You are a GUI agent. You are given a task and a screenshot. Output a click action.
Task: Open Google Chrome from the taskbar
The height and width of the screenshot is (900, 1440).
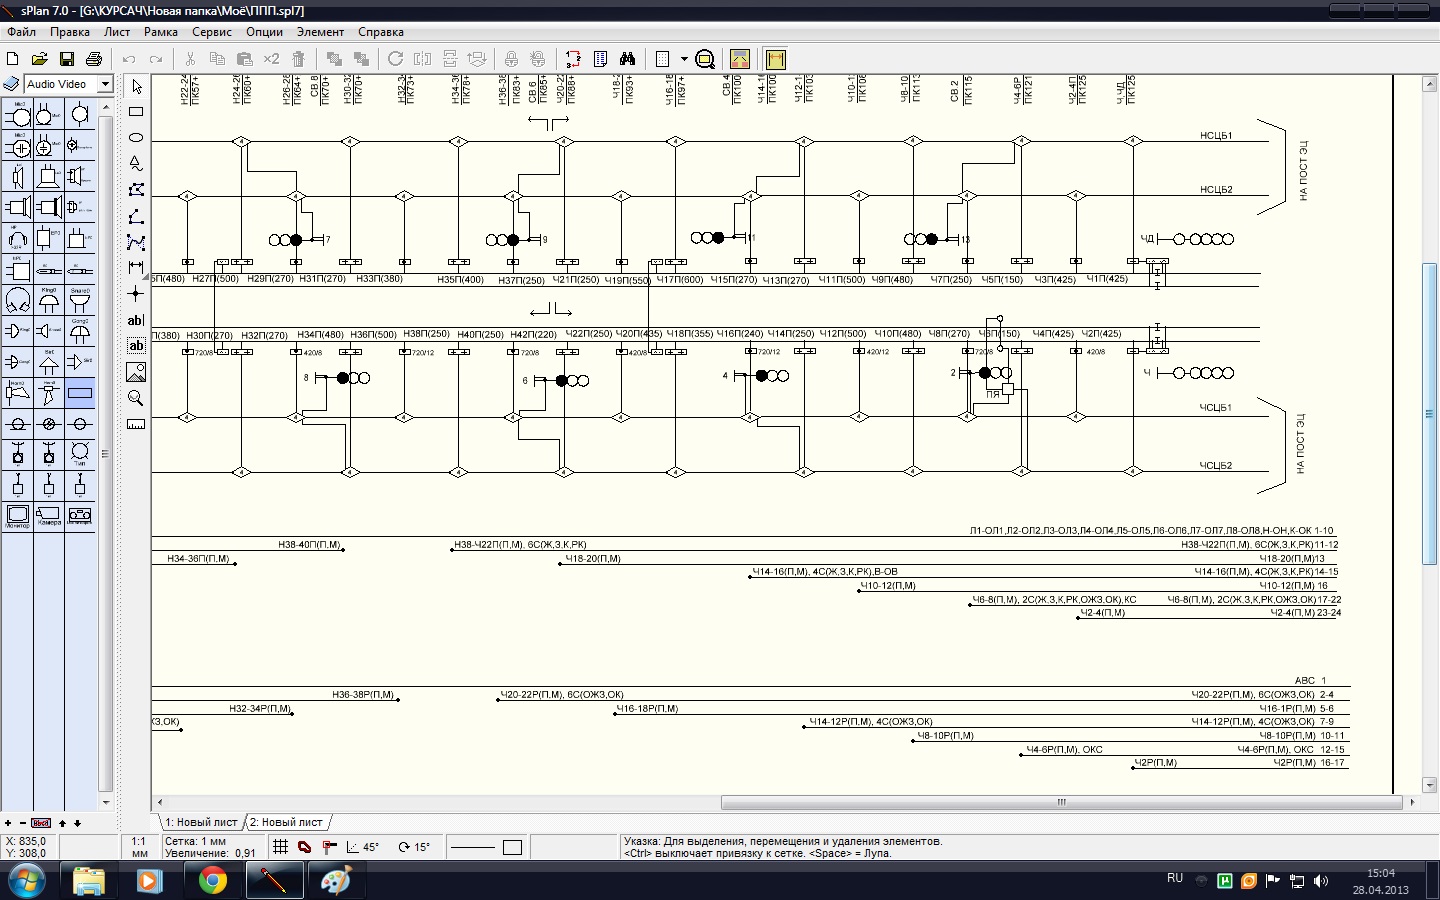pyautogui.click(x=212, y=881)
